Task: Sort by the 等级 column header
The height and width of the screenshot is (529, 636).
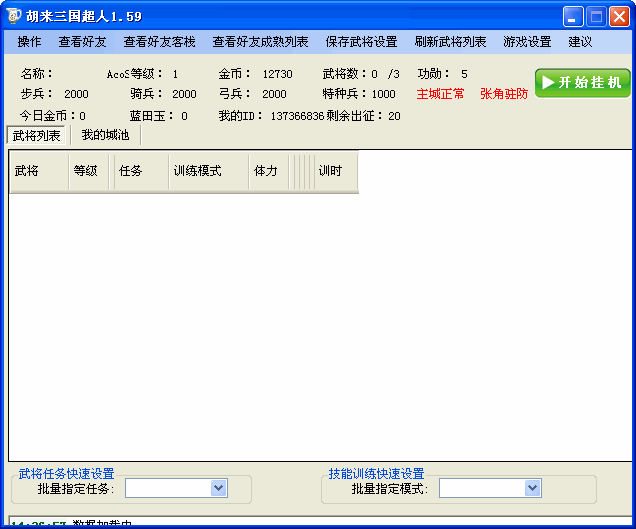Action: (x=89, y=171)
